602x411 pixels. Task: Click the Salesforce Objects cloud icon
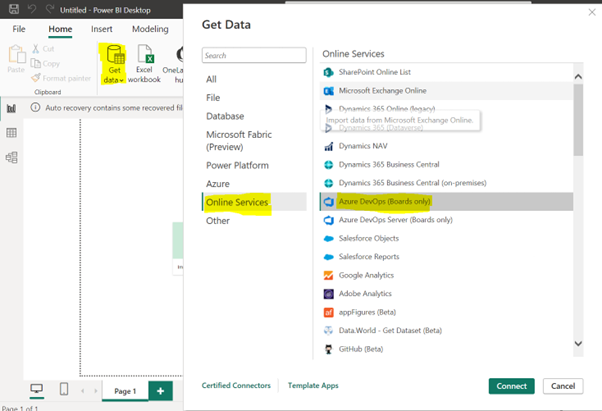(x=329, y=238)
